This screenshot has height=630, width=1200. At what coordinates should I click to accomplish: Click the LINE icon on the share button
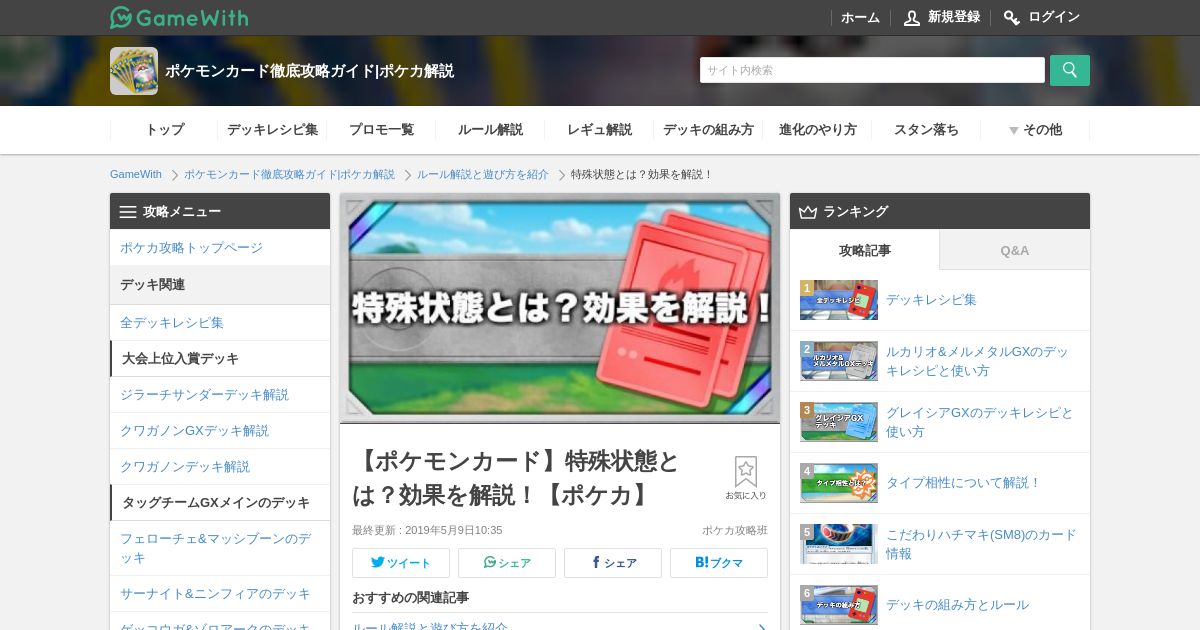[x=489, y=562]
